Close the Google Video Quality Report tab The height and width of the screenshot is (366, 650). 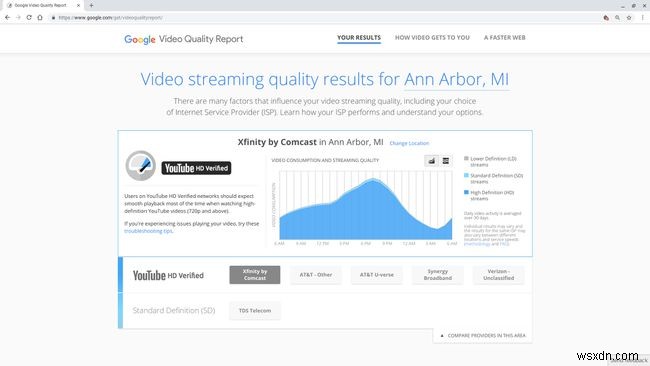(x=78, y=5)
